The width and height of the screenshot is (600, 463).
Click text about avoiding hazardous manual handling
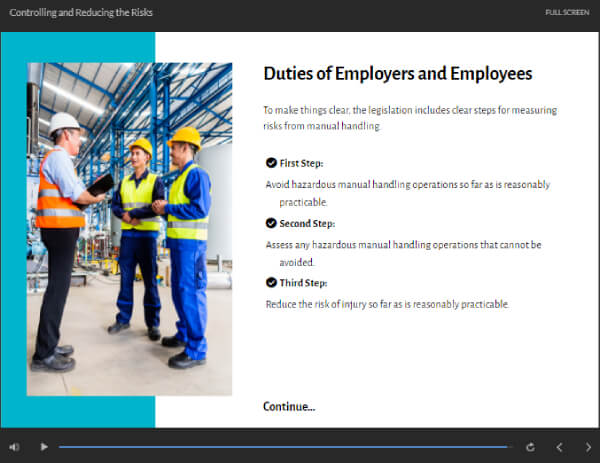(408, 193)
